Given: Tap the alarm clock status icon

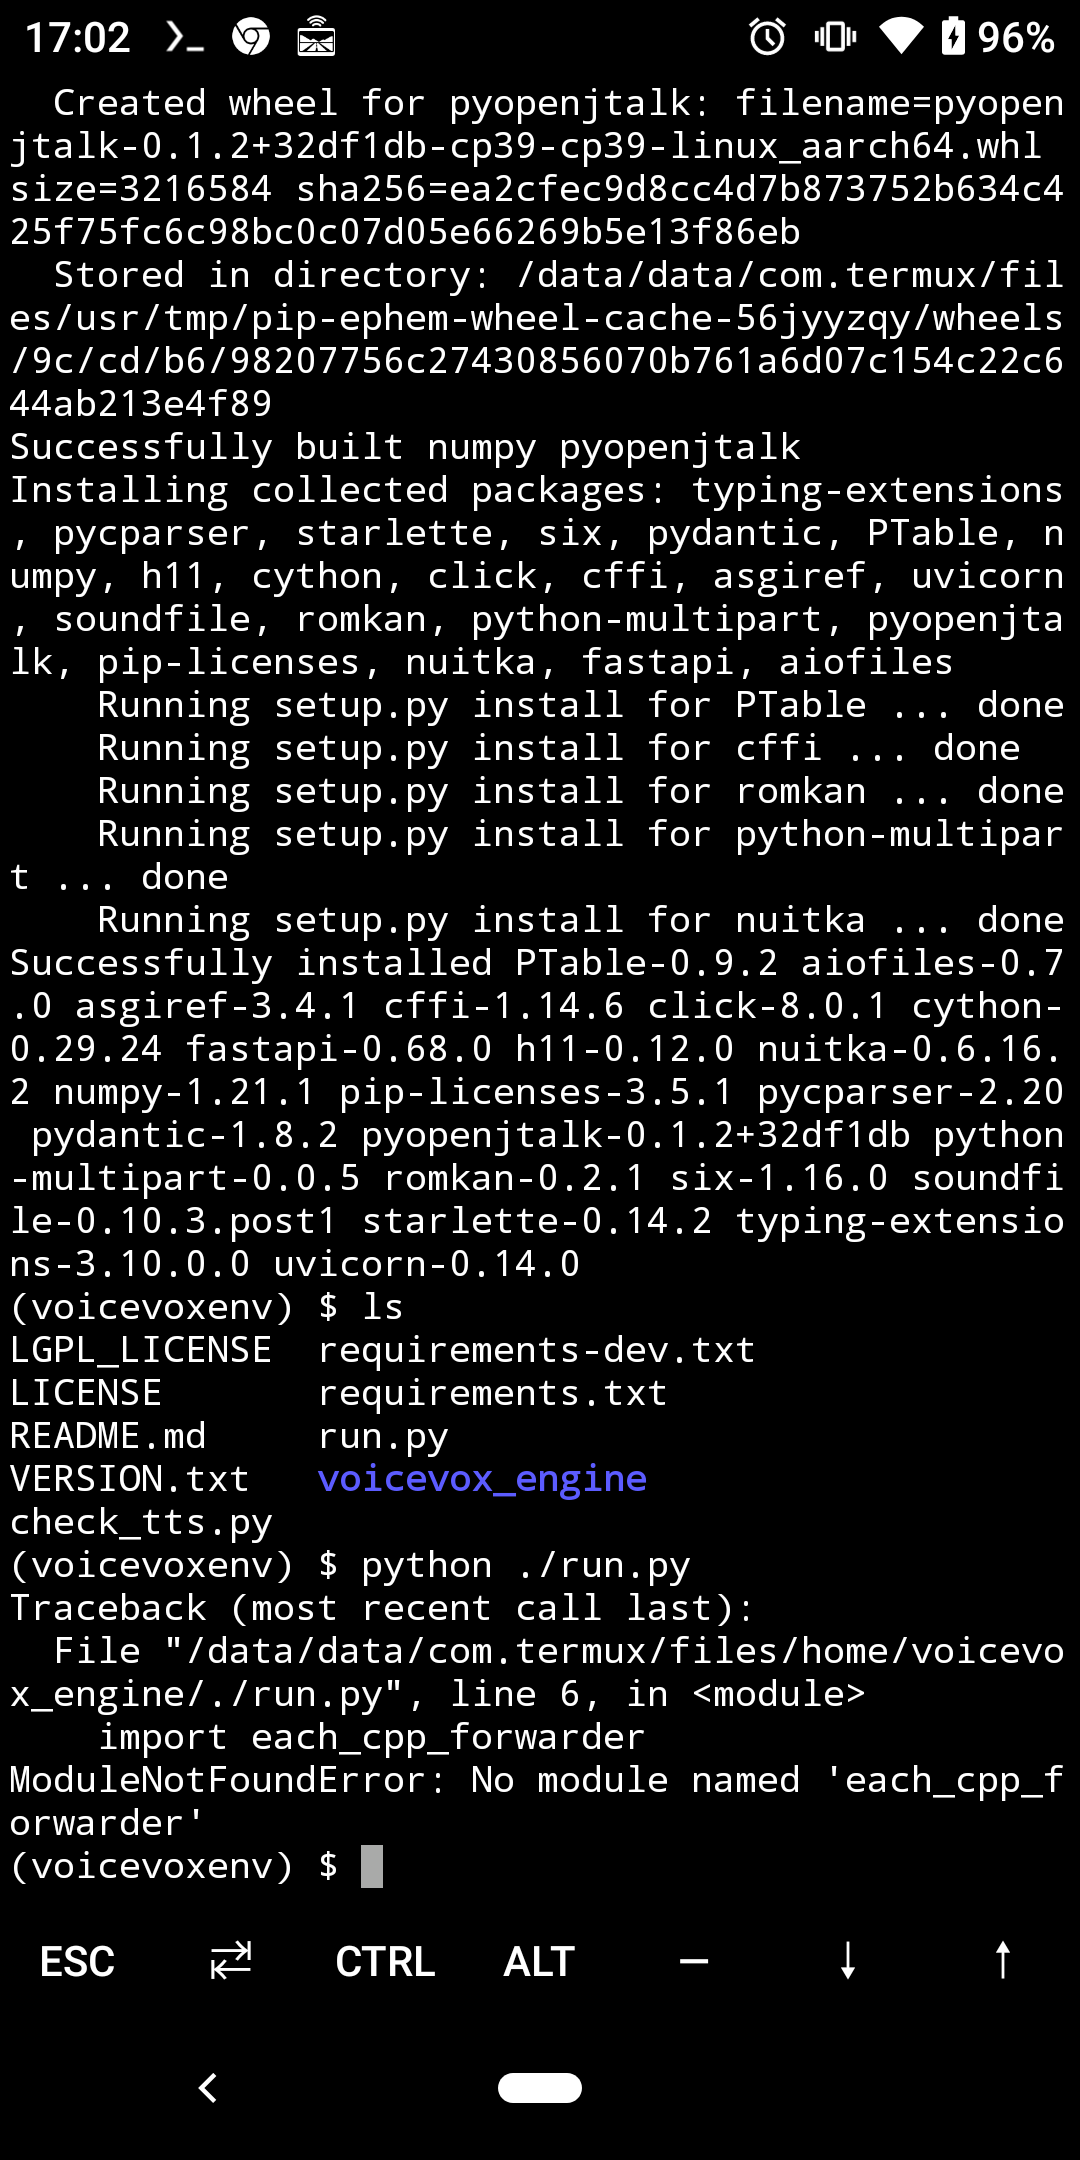Looking at the screenshot, I should pos(766,38).
